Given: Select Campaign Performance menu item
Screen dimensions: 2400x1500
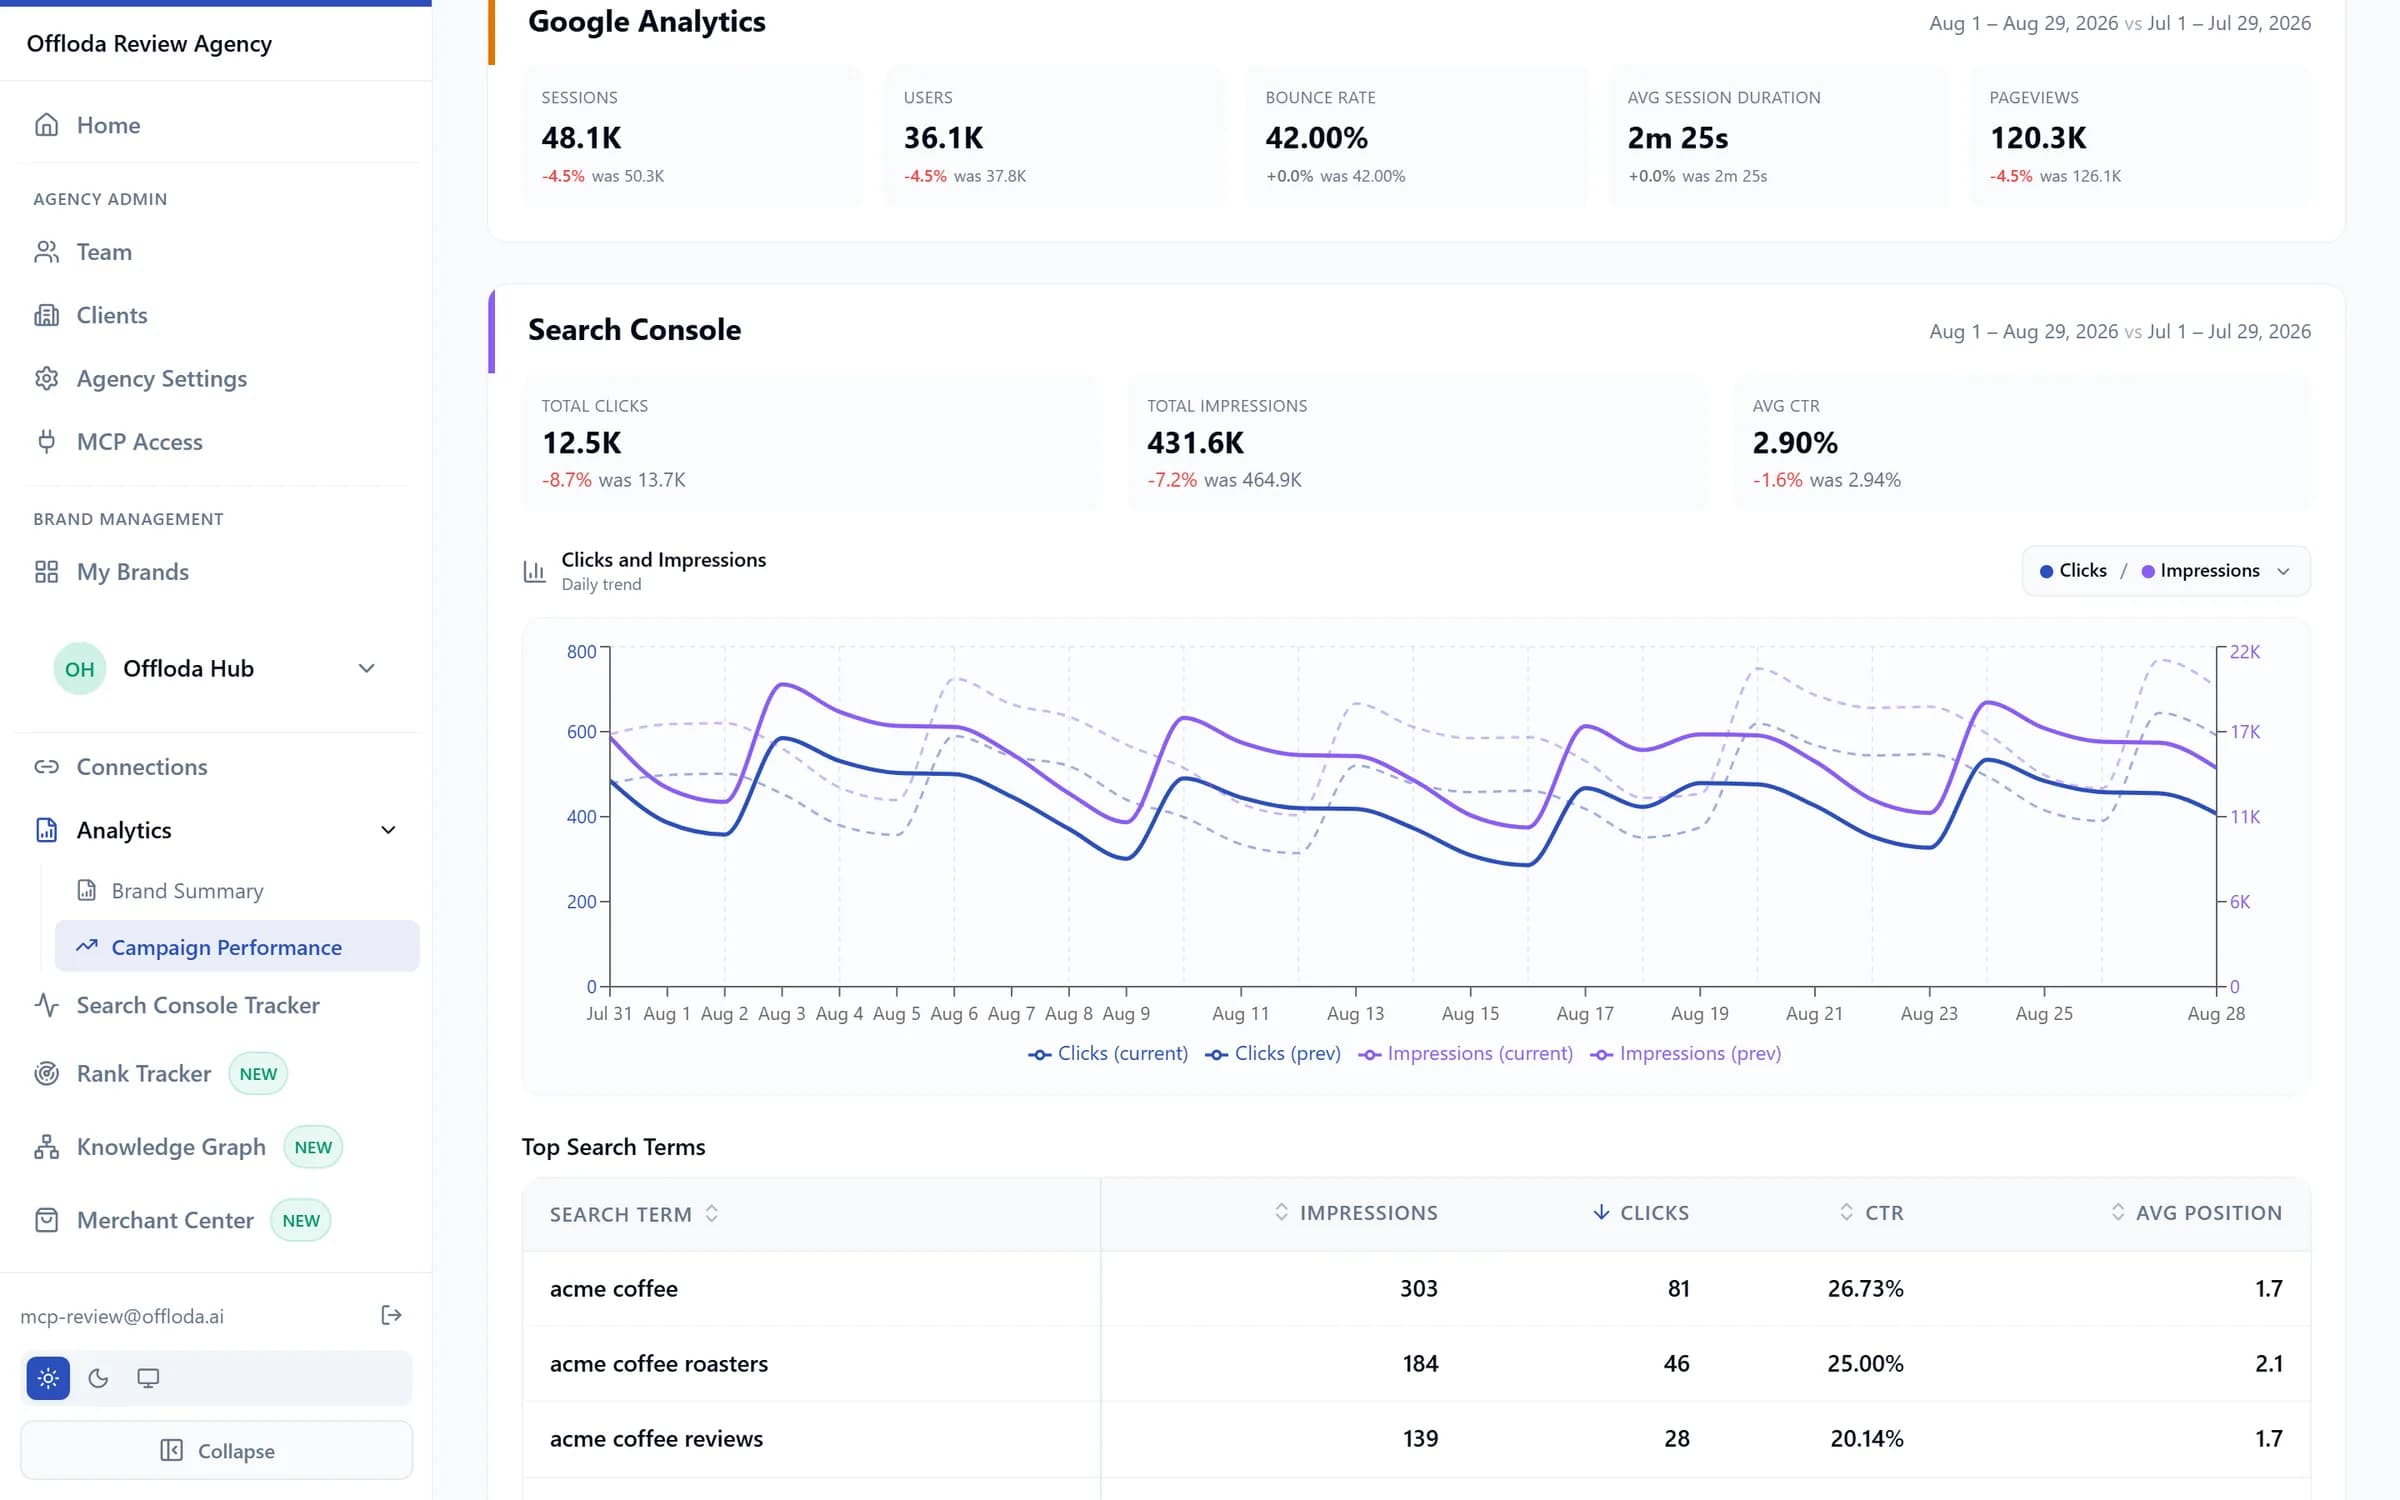Looking at the screenshot, I should 237,946.
